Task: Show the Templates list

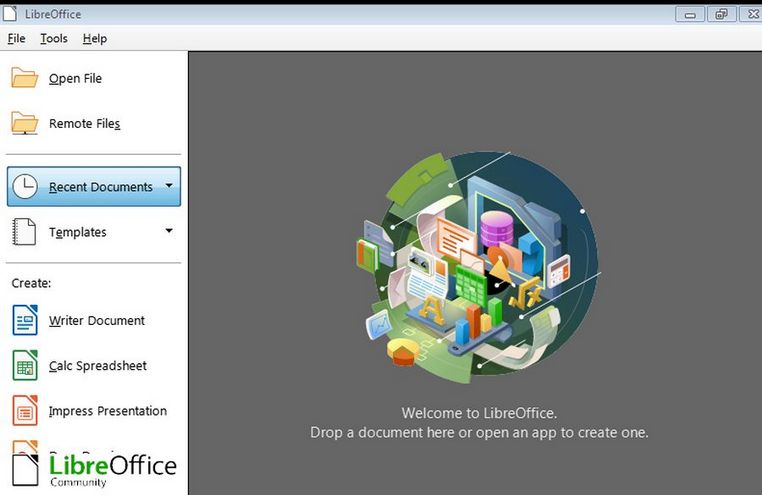Action: tap(78, 232)
